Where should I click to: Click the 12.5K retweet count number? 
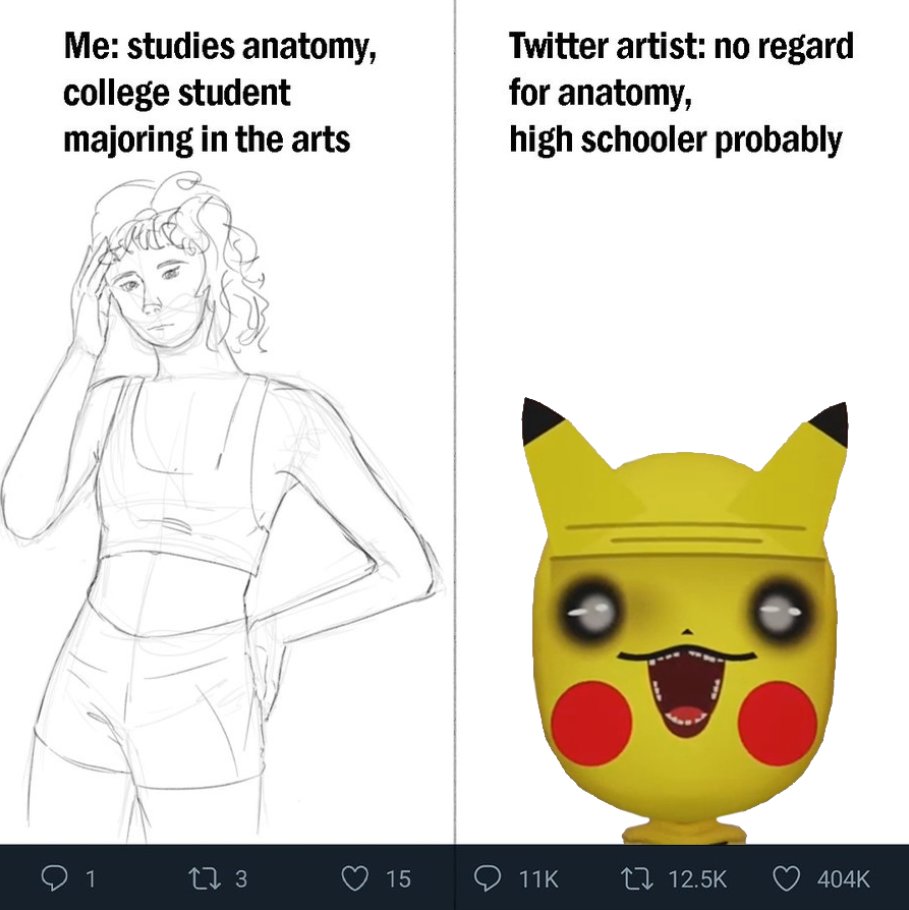pos(698,879)
